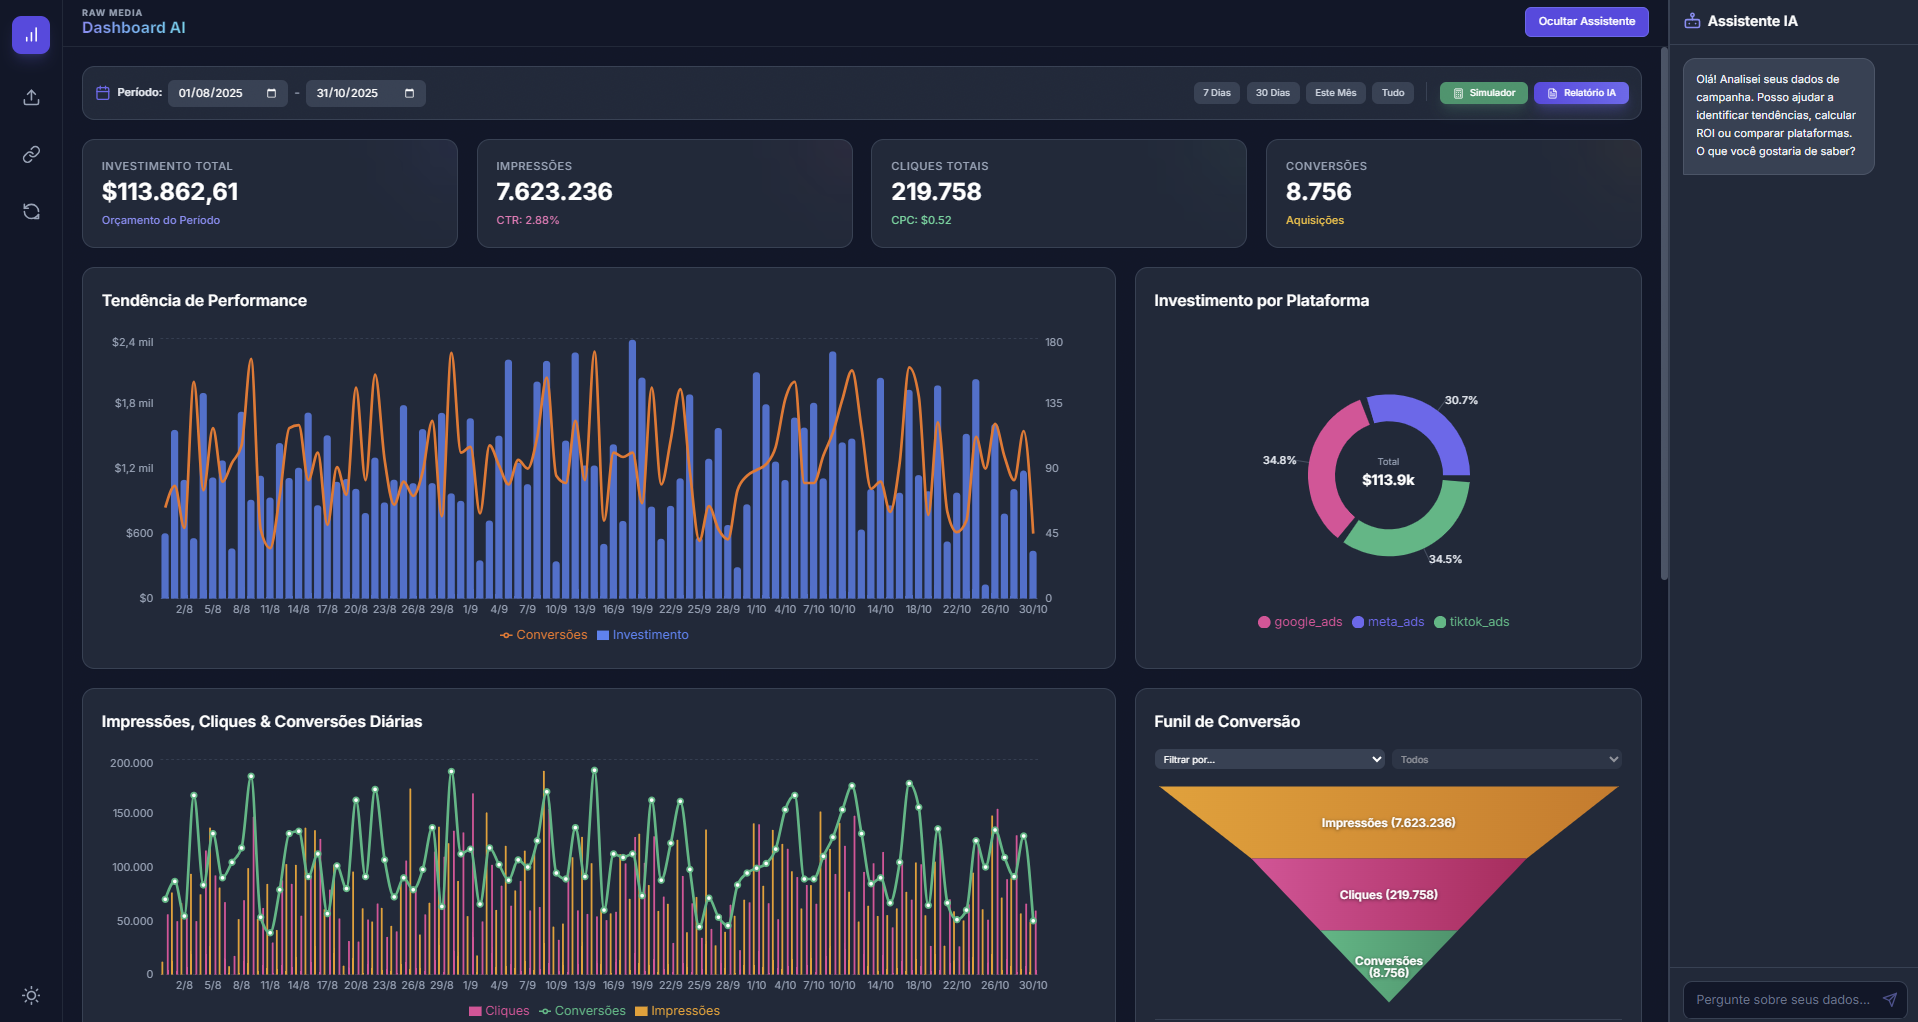The height and width of the screenshot is (1022, 1918).
Task: Click the Total $113.9k donut center
Action: coord(1388,473)
